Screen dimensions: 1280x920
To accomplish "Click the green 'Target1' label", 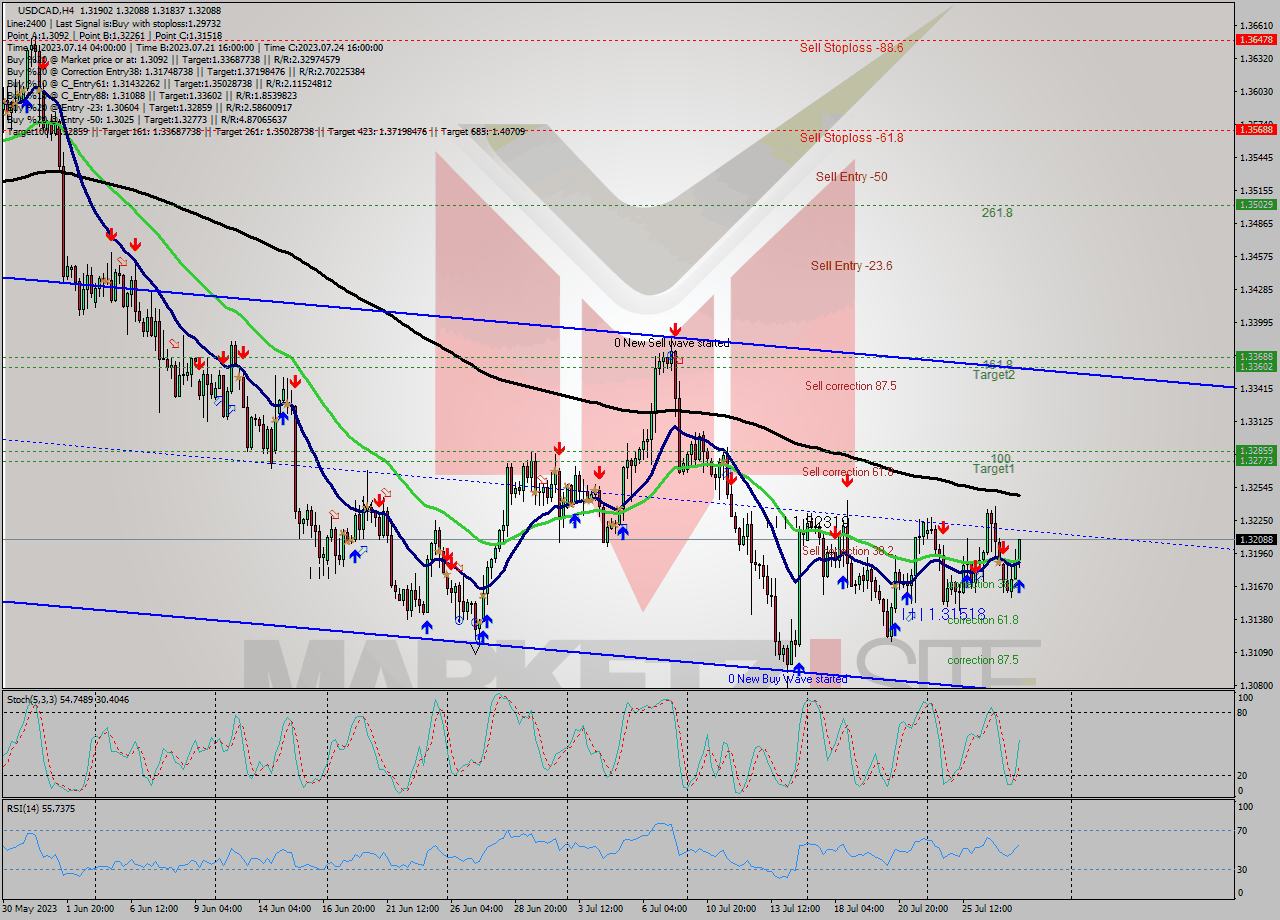I will coord(994,468).
